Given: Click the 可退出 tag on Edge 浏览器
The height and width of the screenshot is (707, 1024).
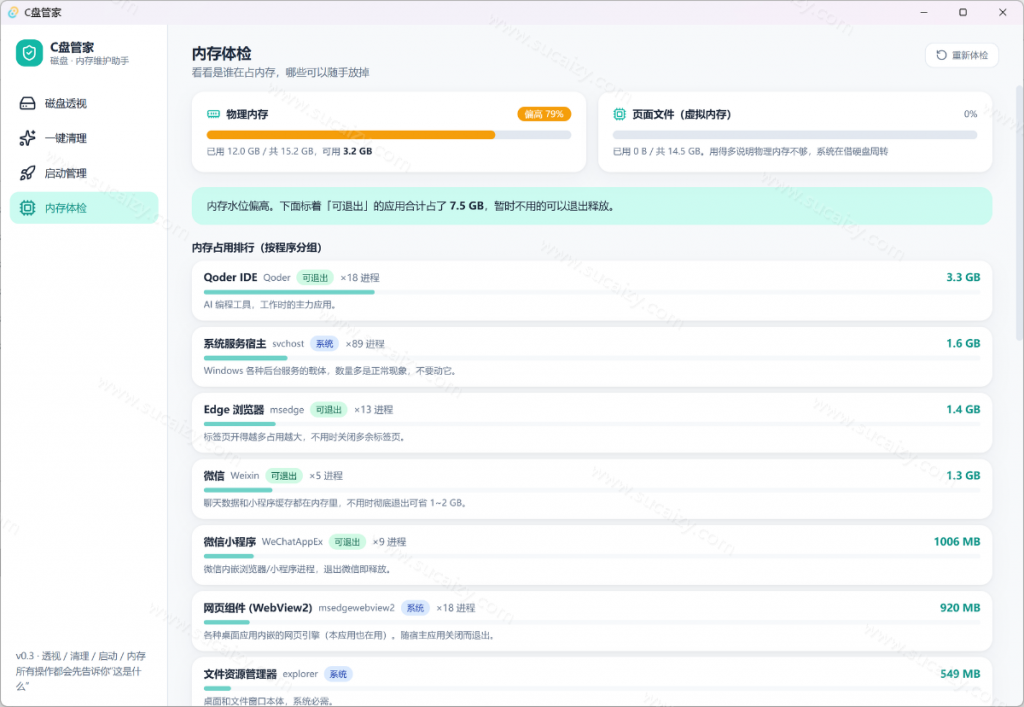Looking at the screenshot, I should coord(328,409).
